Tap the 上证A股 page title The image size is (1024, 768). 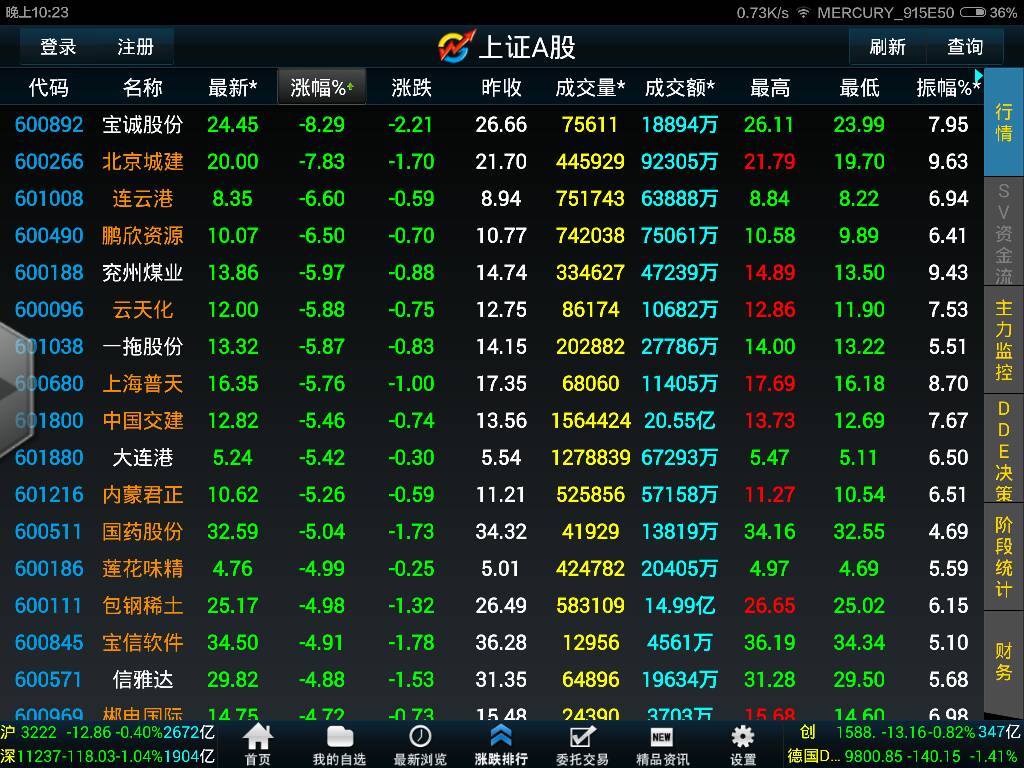(x=527, y=47)
